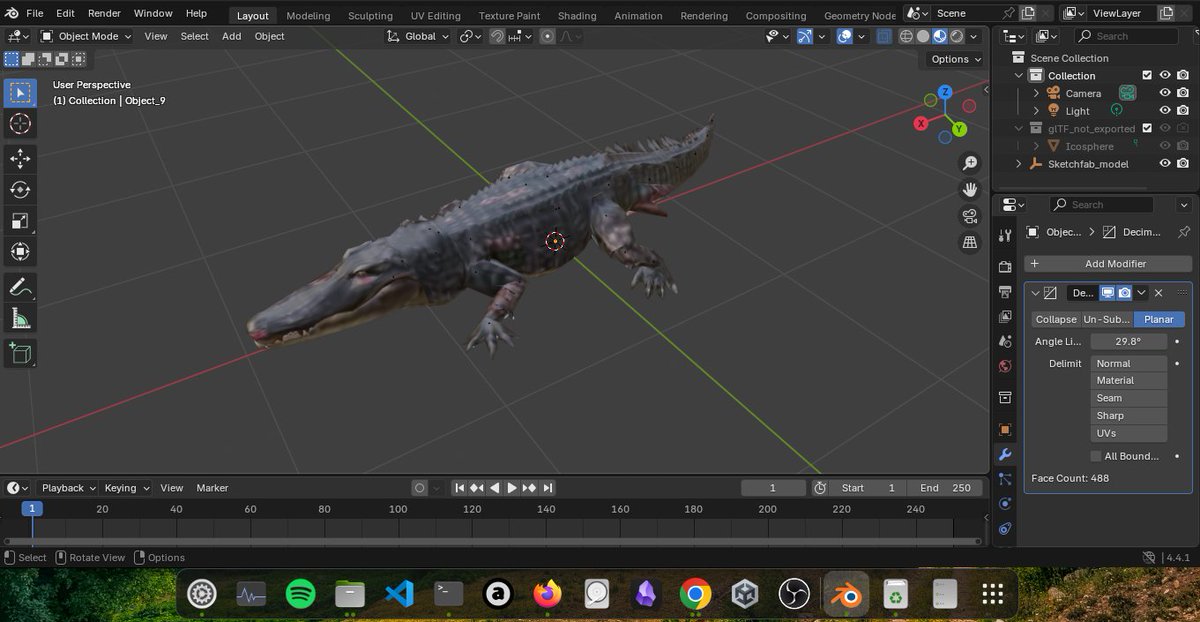Image resolution: width=1200 pixels, height=622 pixels.
Task: Collapse the Decimate modifier panel
Action: coord(1034,293)
